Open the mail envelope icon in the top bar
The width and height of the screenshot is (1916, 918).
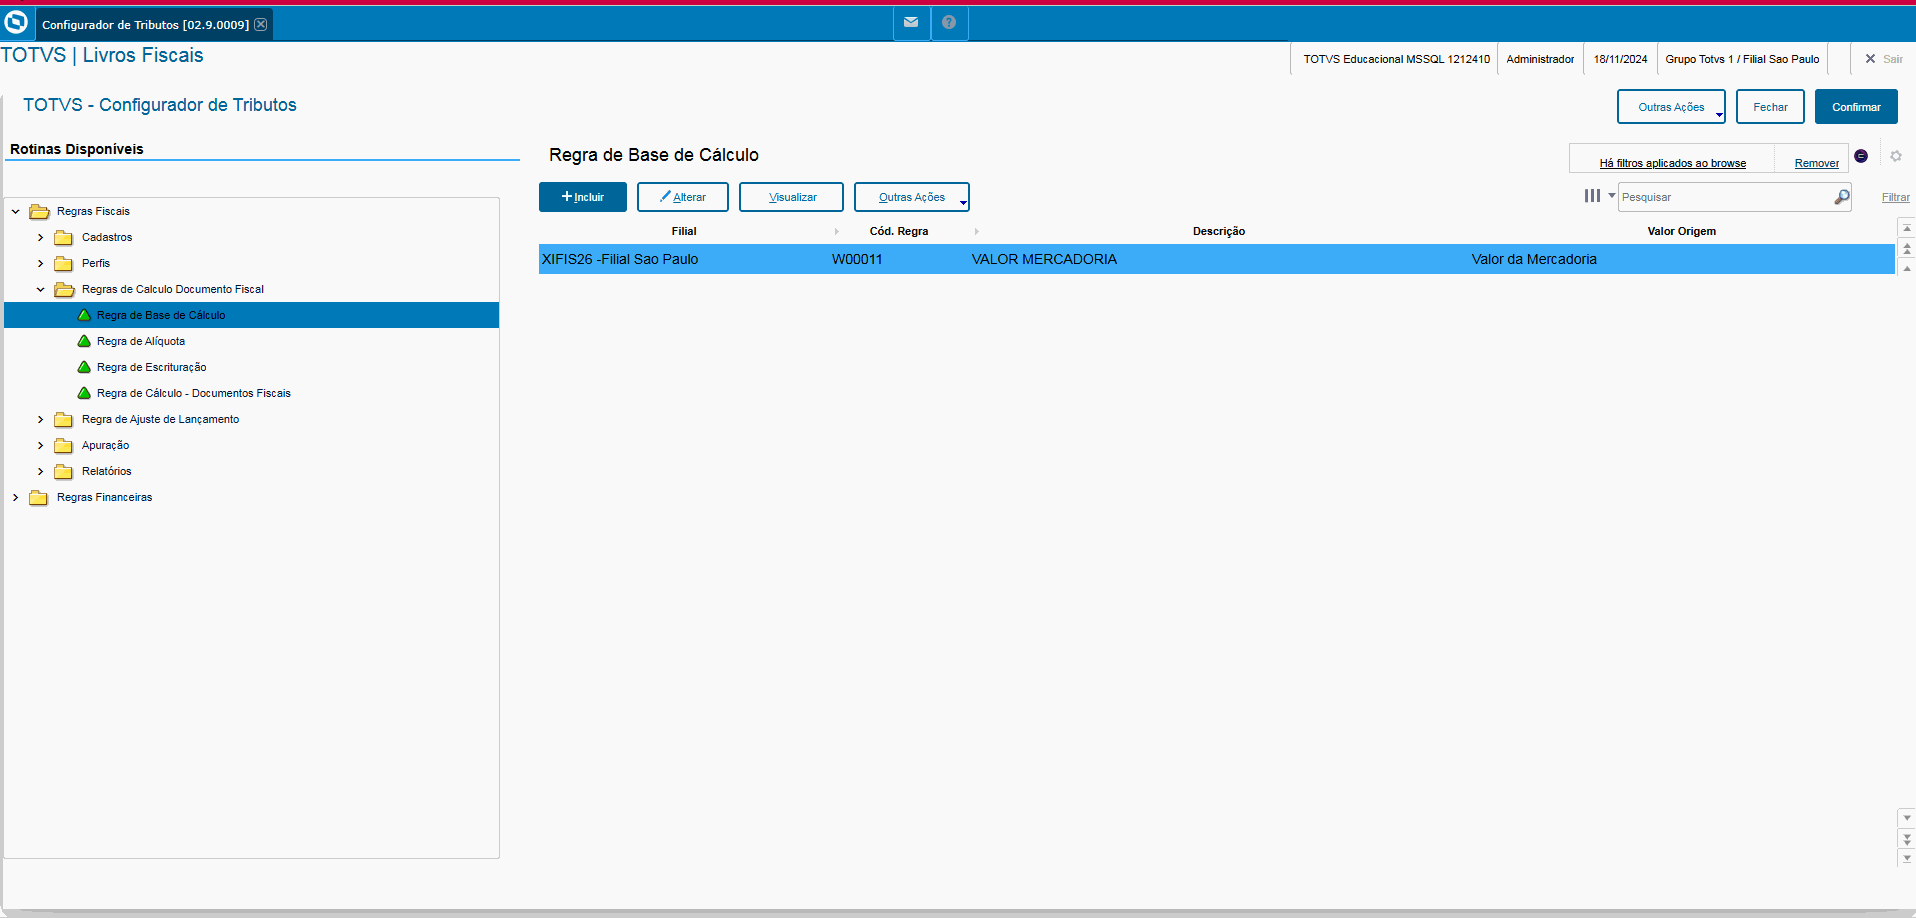911,22
